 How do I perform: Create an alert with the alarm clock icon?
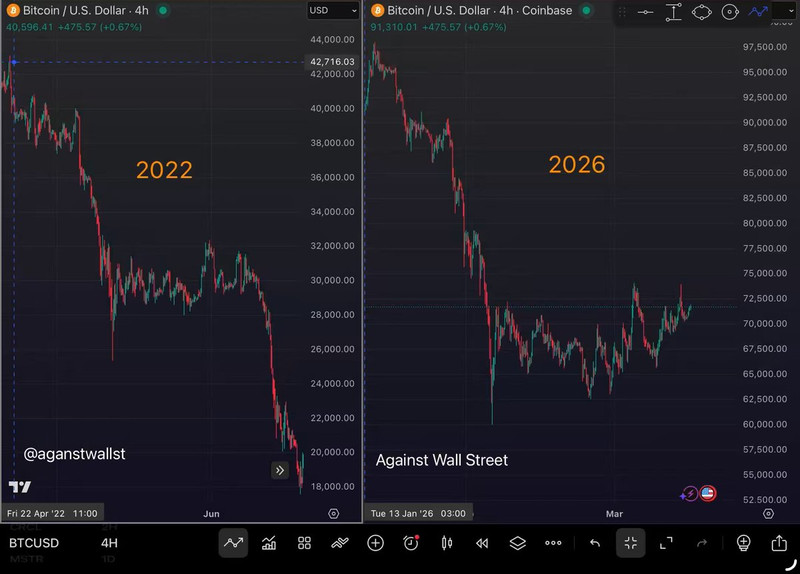coord(411,543)
